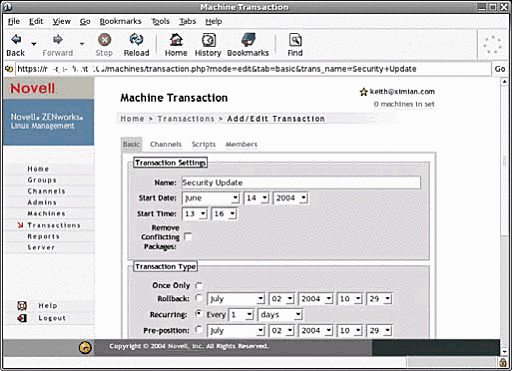Viewport: 512px width, 371px height.
Task: Open the Start Date month dropdown showing June
Action: point(211,198)
